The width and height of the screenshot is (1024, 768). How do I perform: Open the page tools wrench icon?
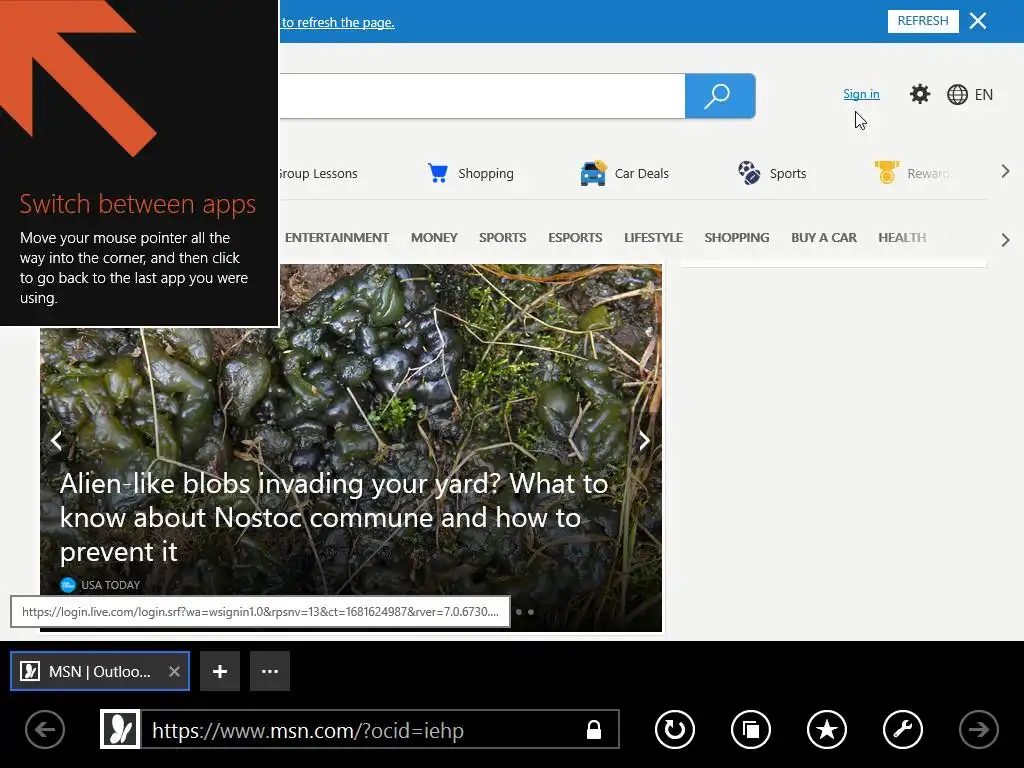point(903,729)
